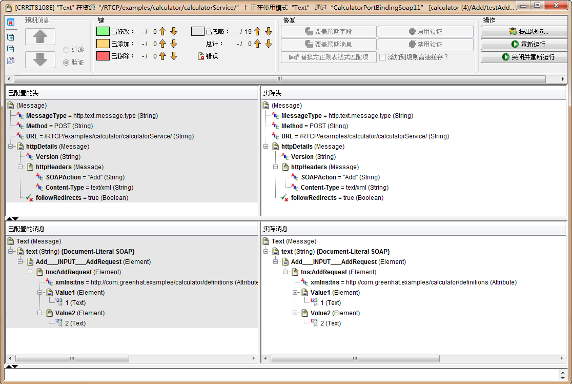The image size is (572, 384).
Task: Collapse the httpHeaders node in the right pane
Action: (276, 167)
